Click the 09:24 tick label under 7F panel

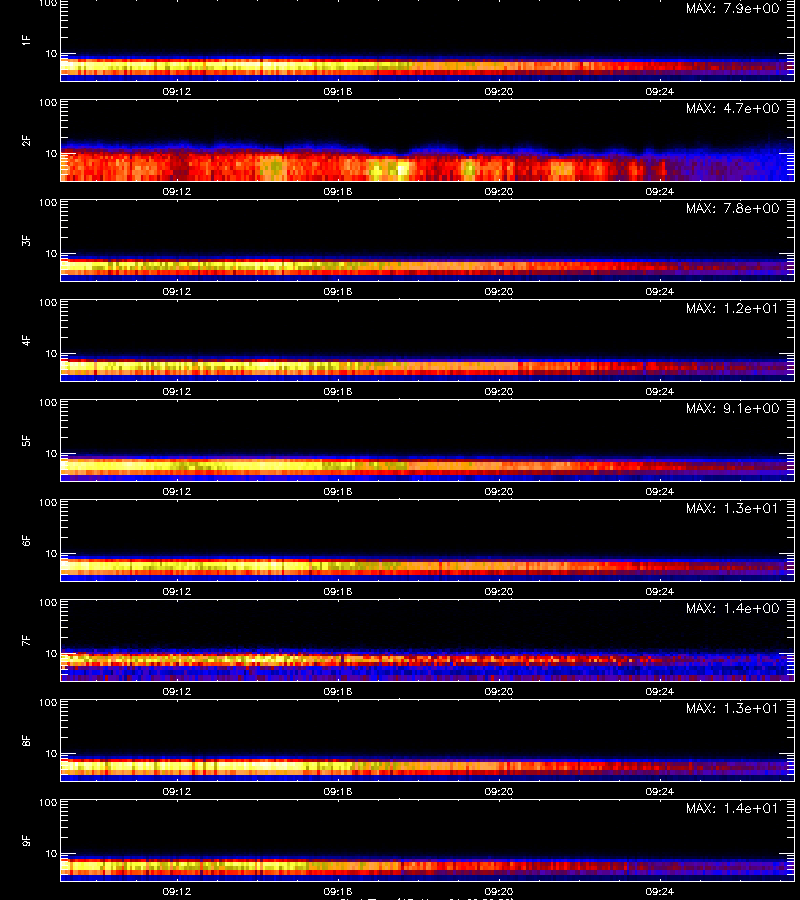click(660, 692)
